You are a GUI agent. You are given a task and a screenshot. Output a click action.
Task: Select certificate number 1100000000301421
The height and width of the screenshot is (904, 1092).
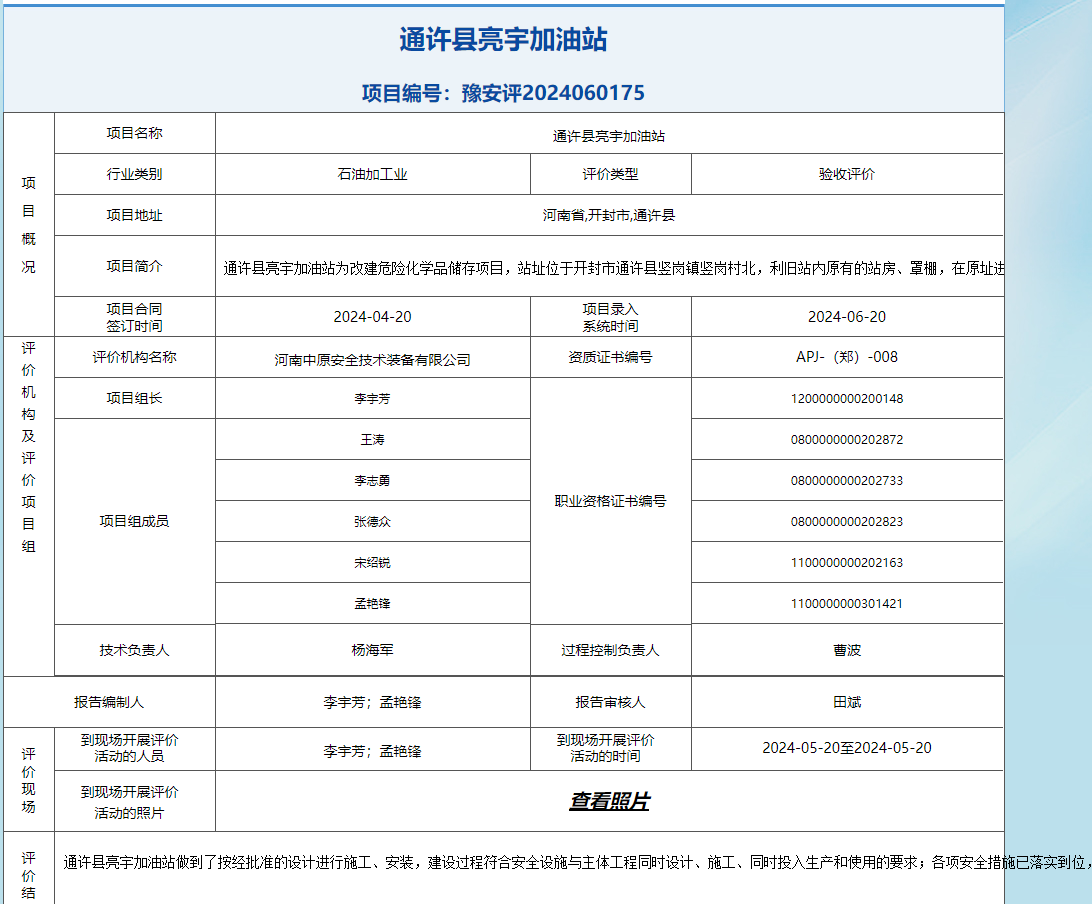(x=847, y=604)
